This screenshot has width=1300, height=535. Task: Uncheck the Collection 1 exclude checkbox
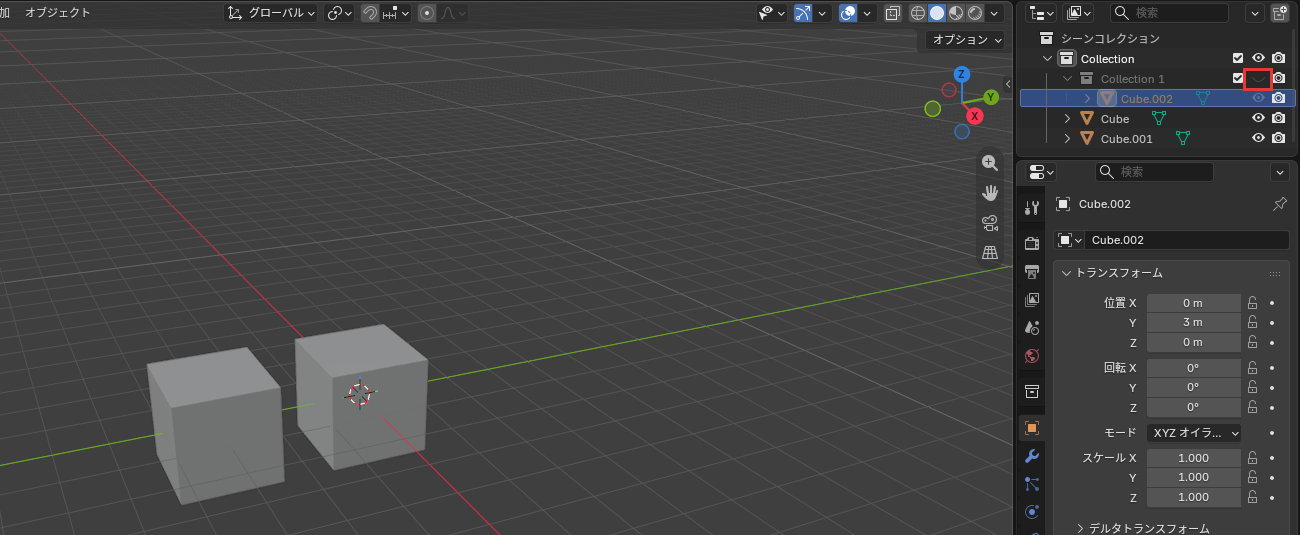click(x=1238, y=78)
